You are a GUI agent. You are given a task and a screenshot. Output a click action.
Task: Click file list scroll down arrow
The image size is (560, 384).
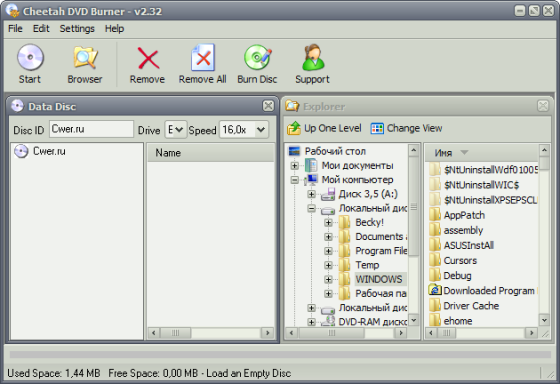coord(544,320)
